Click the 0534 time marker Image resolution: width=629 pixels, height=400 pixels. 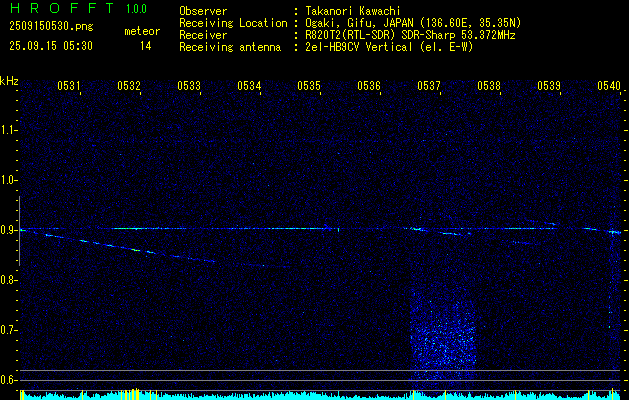pyautogui.click(x=249, y=85)
